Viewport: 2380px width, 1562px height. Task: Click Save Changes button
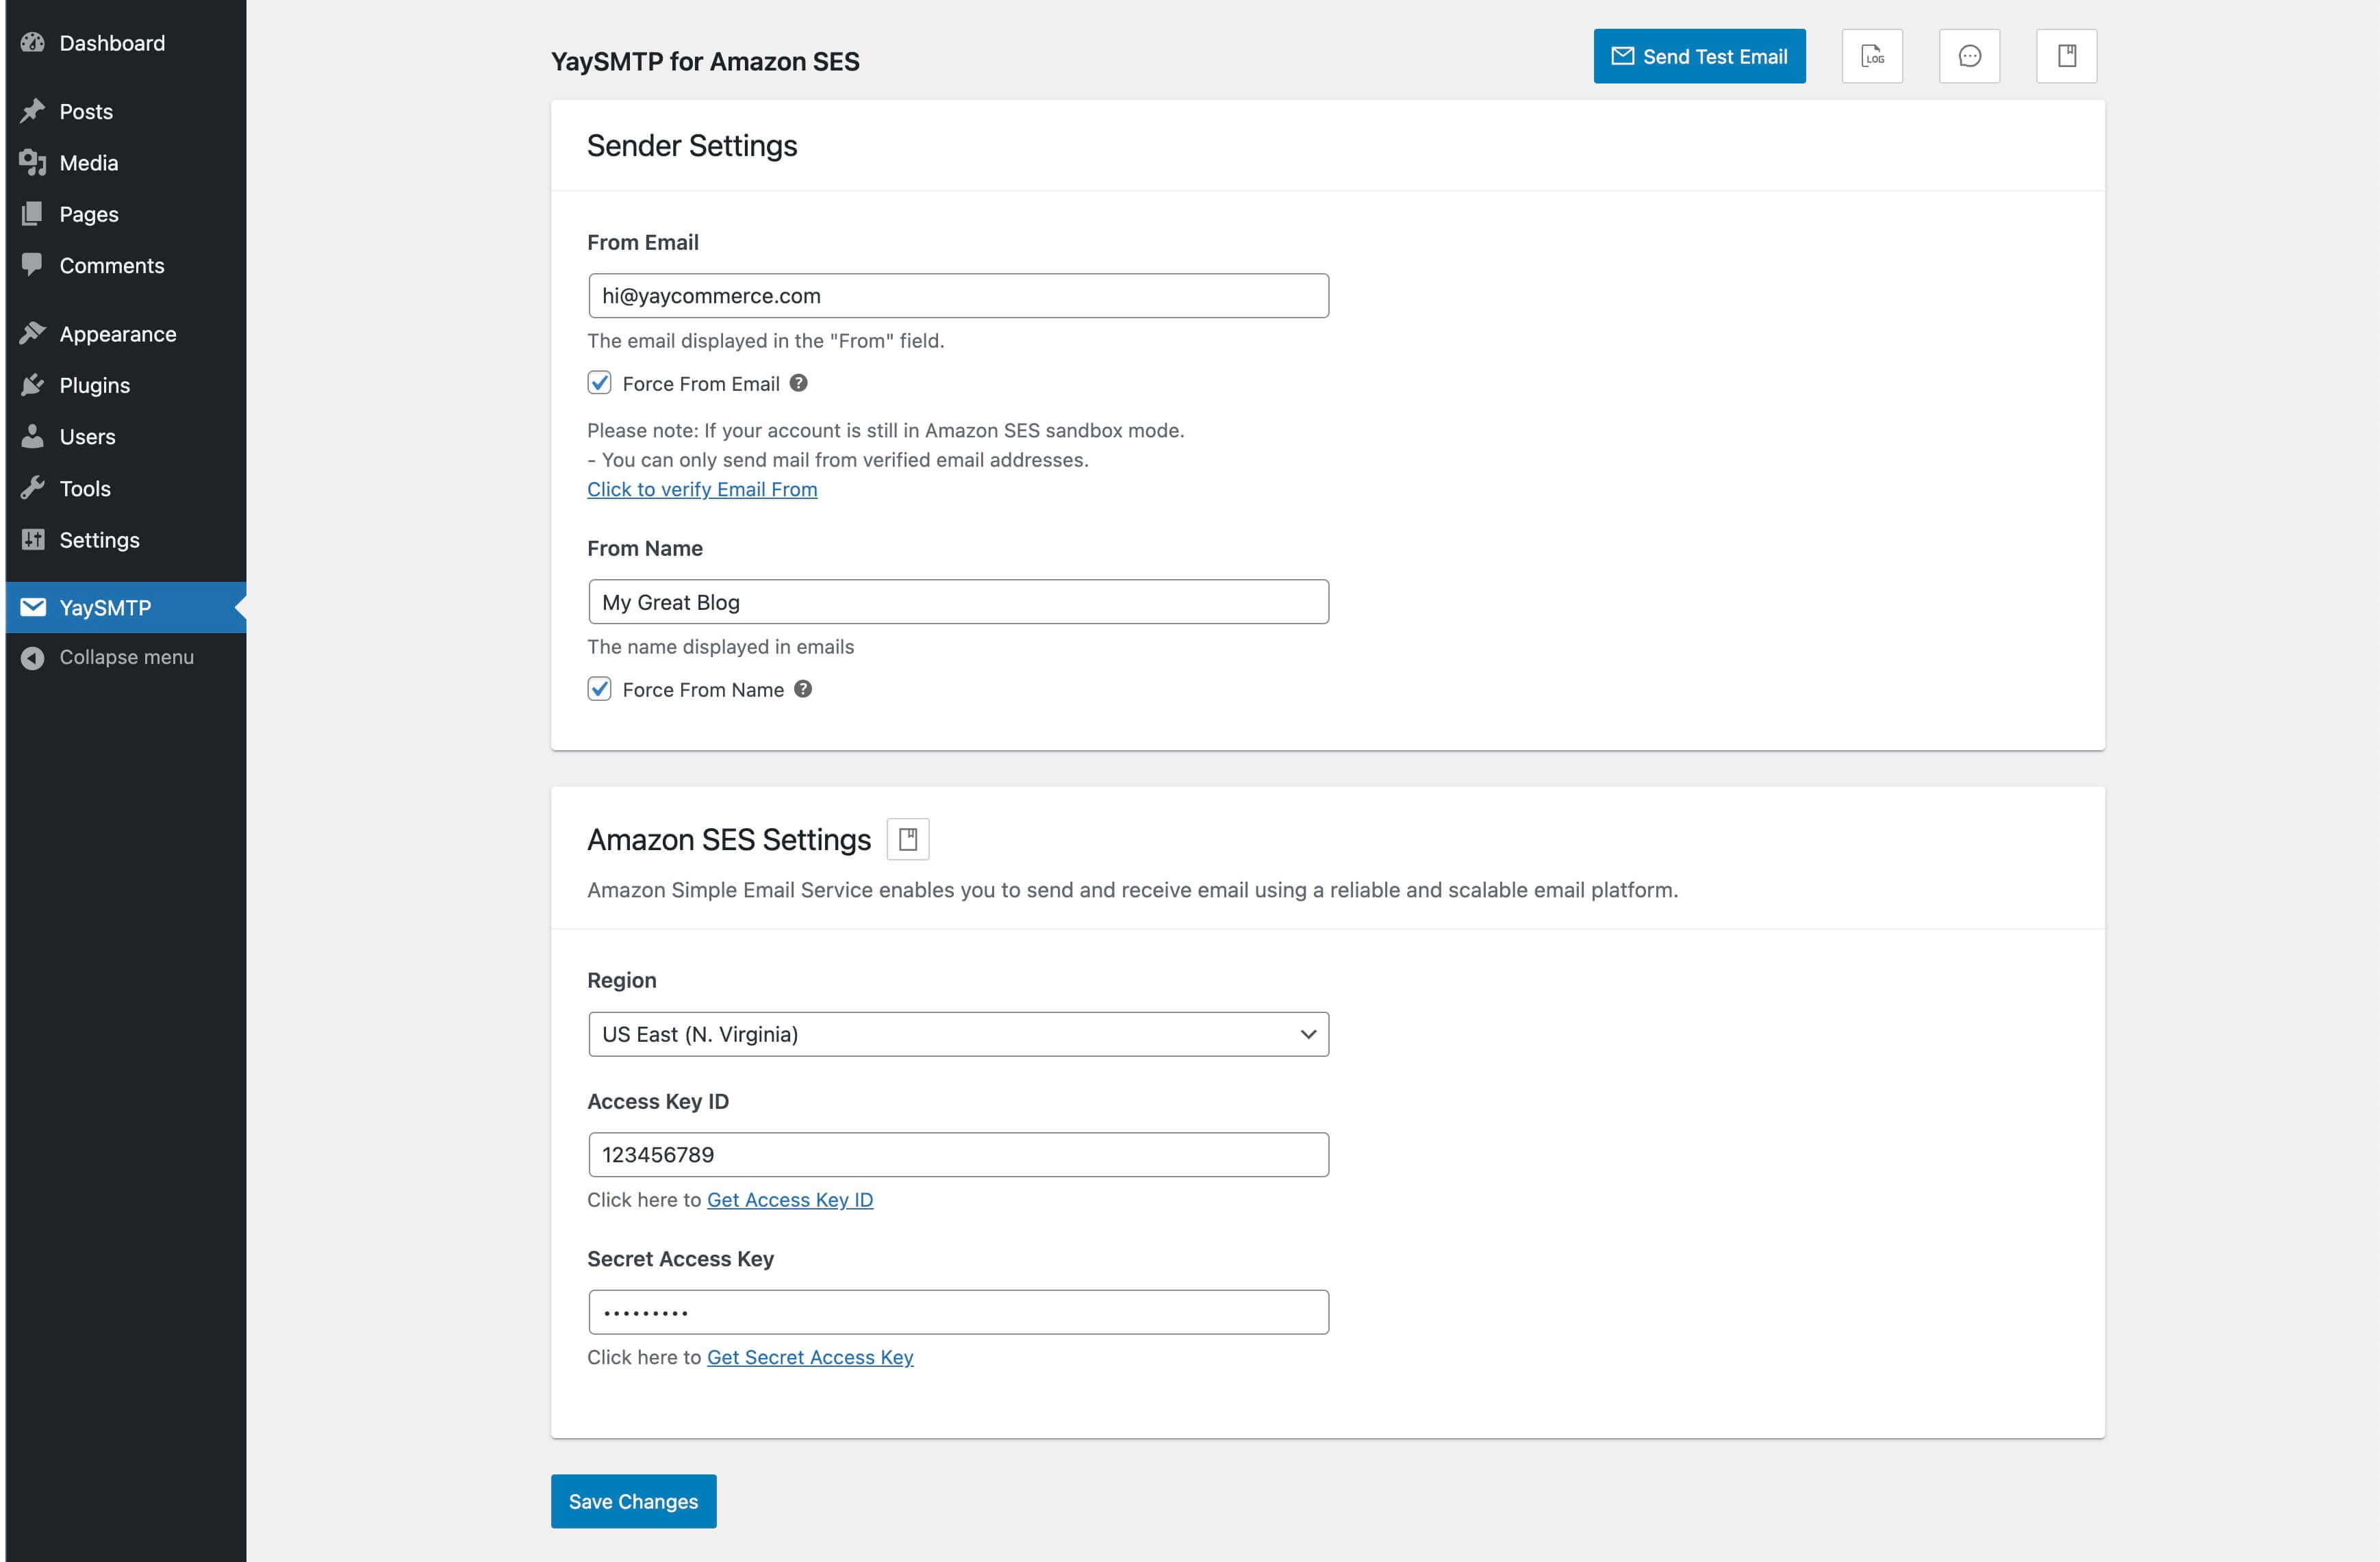click(x=633, y=1501)
